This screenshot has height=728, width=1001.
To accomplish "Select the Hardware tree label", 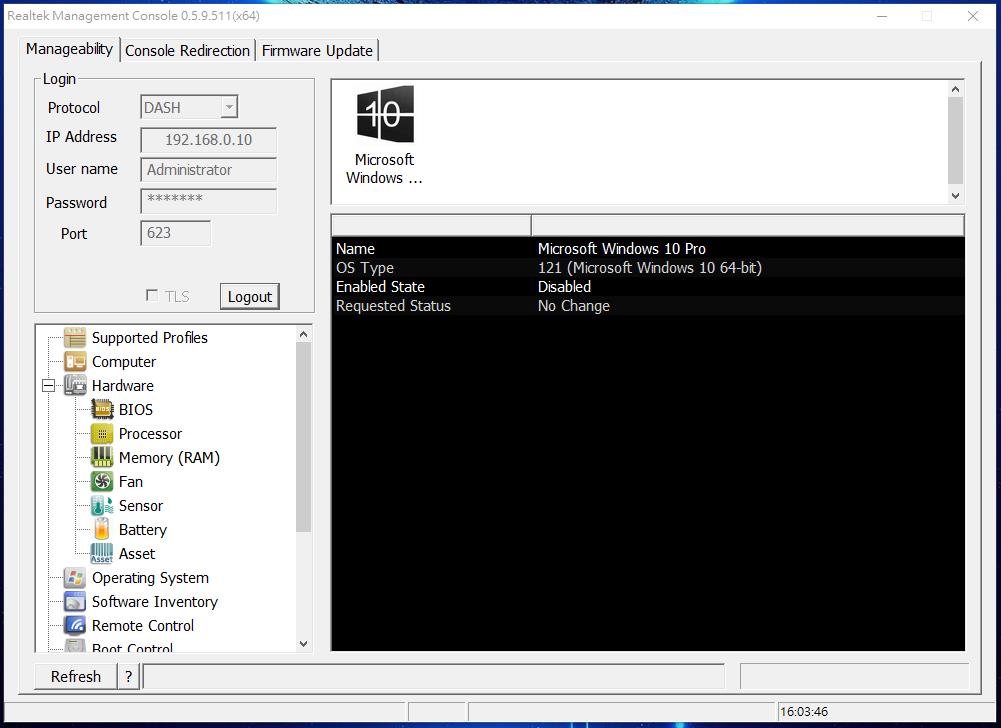I will (123, 386).
